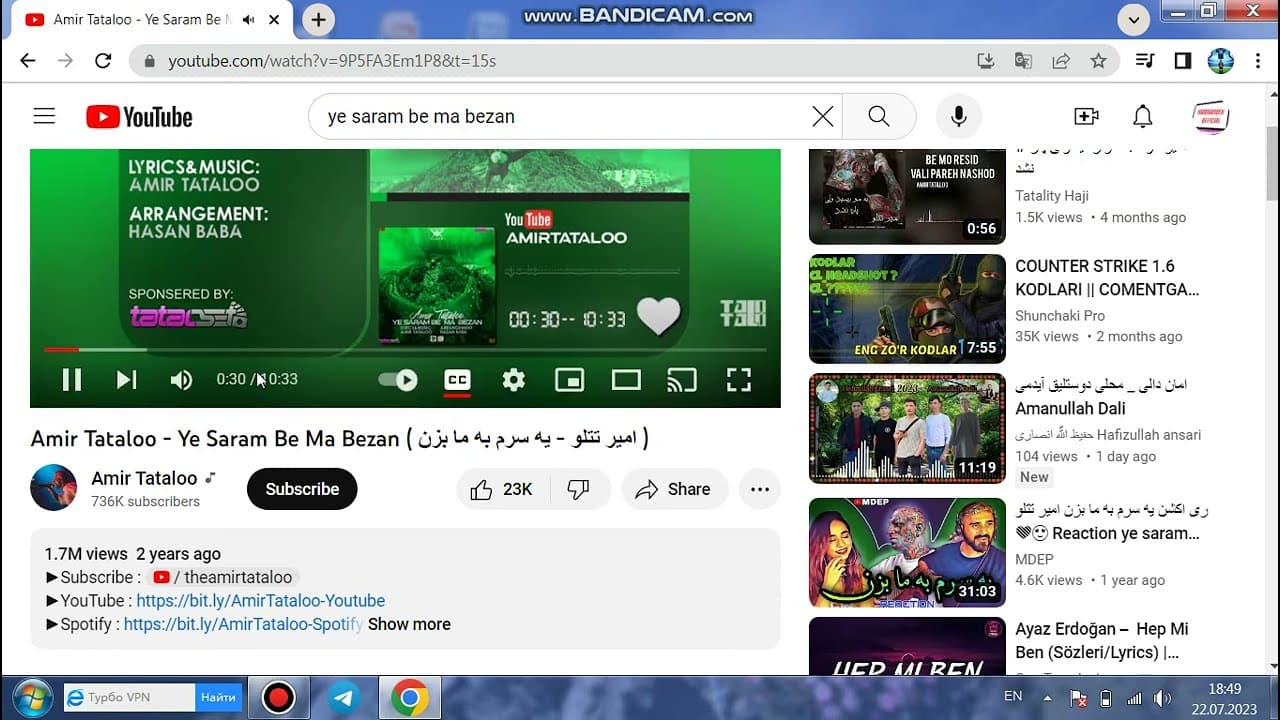This screenshot has height=720, width=1280.
Task: Enter full screen mode
Action: tap(738, 379)
